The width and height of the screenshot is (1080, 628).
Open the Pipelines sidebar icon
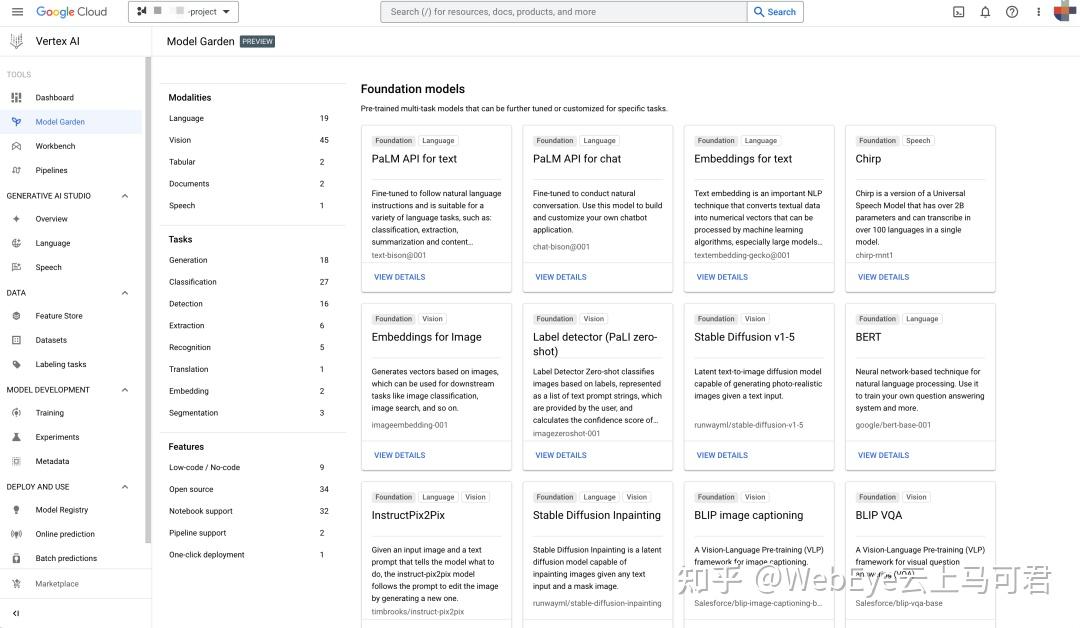click(x=17, y=169)
